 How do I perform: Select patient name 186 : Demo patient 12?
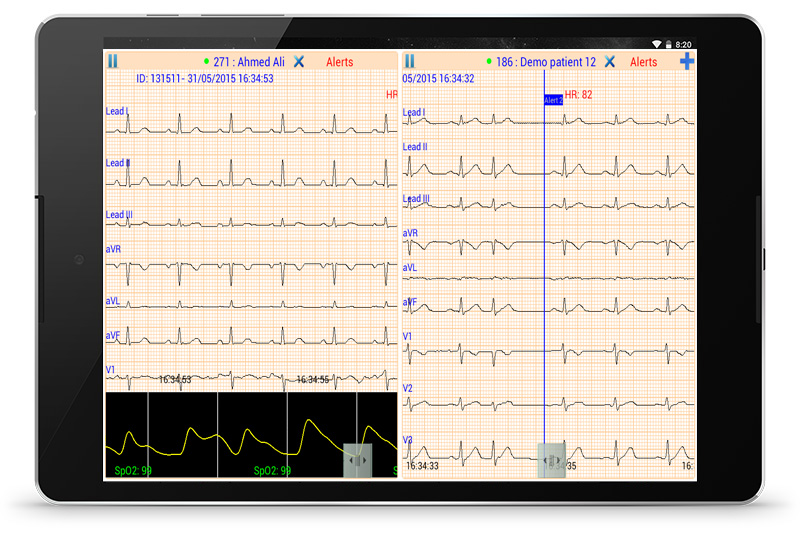[x=546, y=62]
